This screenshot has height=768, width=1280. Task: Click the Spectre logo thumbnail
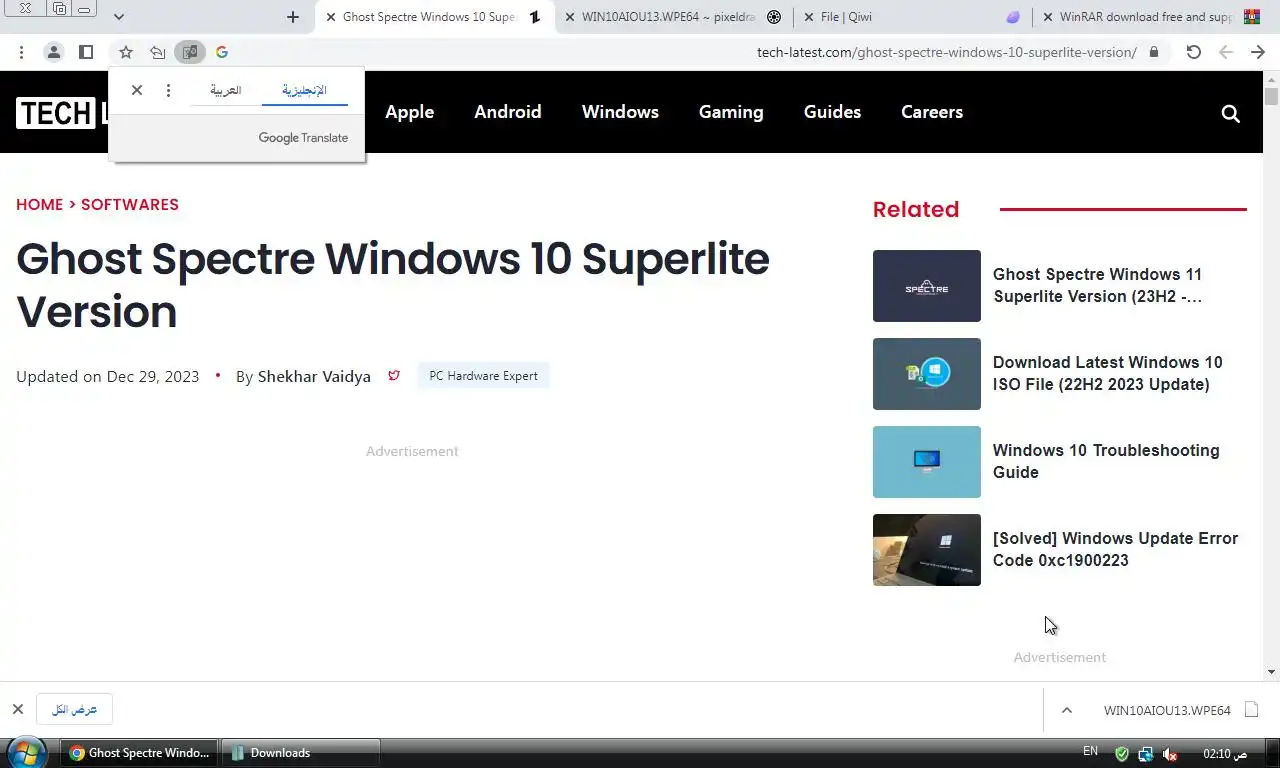tap(927, 286)
